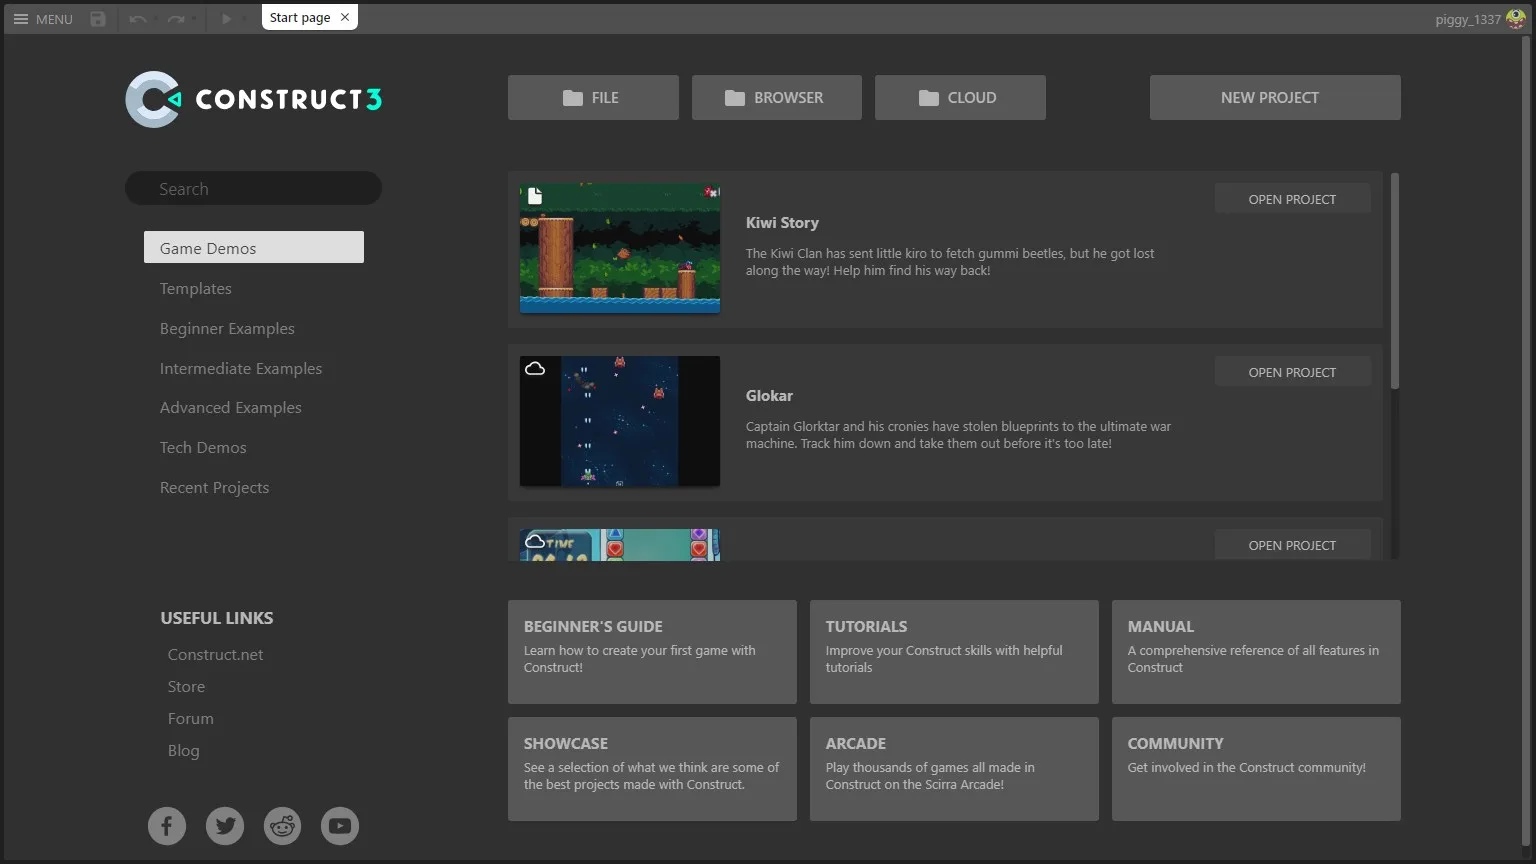Viewport: 1536px width, 864px height.
Task: Open the Store link
Action: coord(186,686)
